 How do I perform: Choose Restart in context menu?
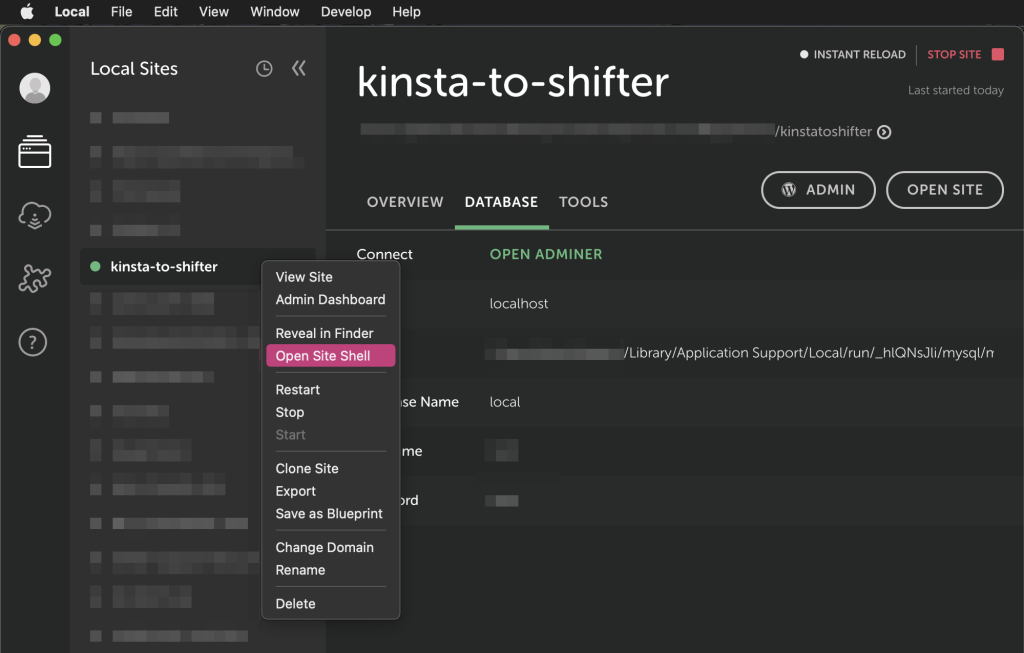[x=330, y=390]
